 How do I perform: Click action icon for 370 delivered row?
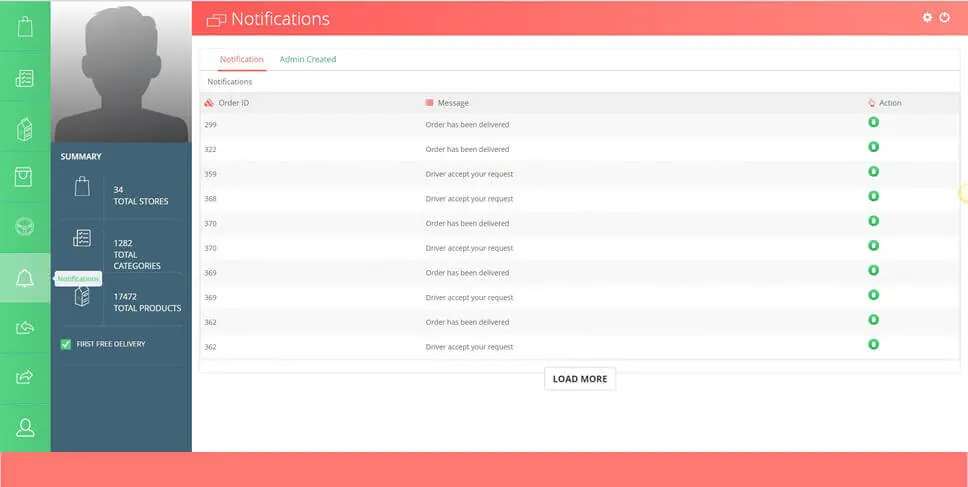[874, 221]
